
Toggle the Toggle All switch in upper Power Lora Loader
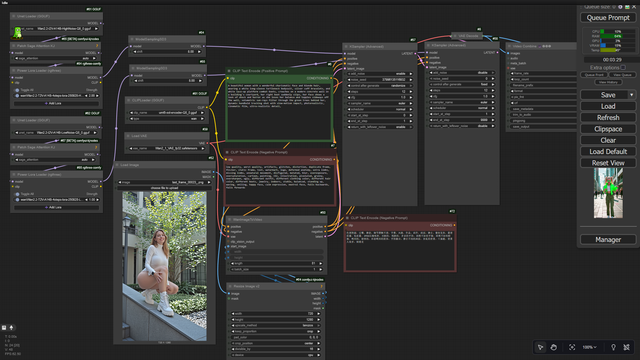(17, 90)
